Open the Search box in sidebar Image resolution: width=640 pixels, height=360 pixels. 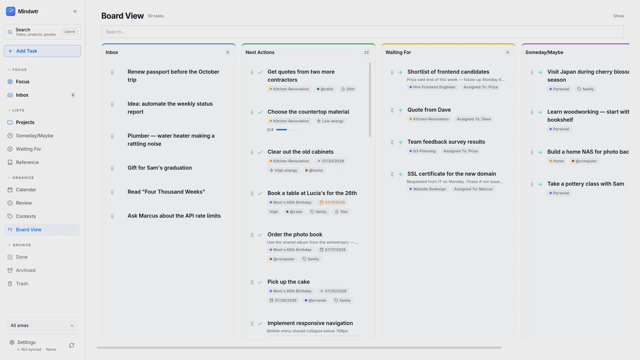click(42, 32)
